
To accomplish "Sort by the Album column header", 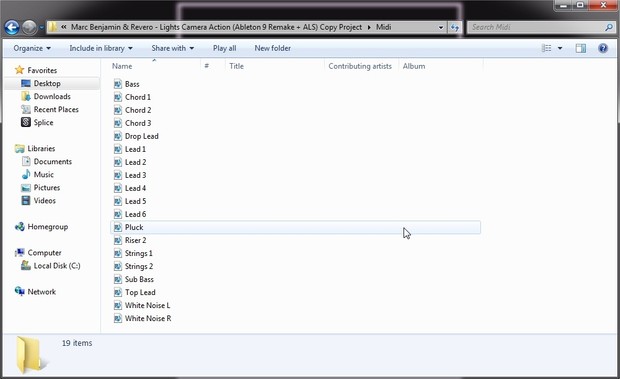I will [x=414, y=66].
